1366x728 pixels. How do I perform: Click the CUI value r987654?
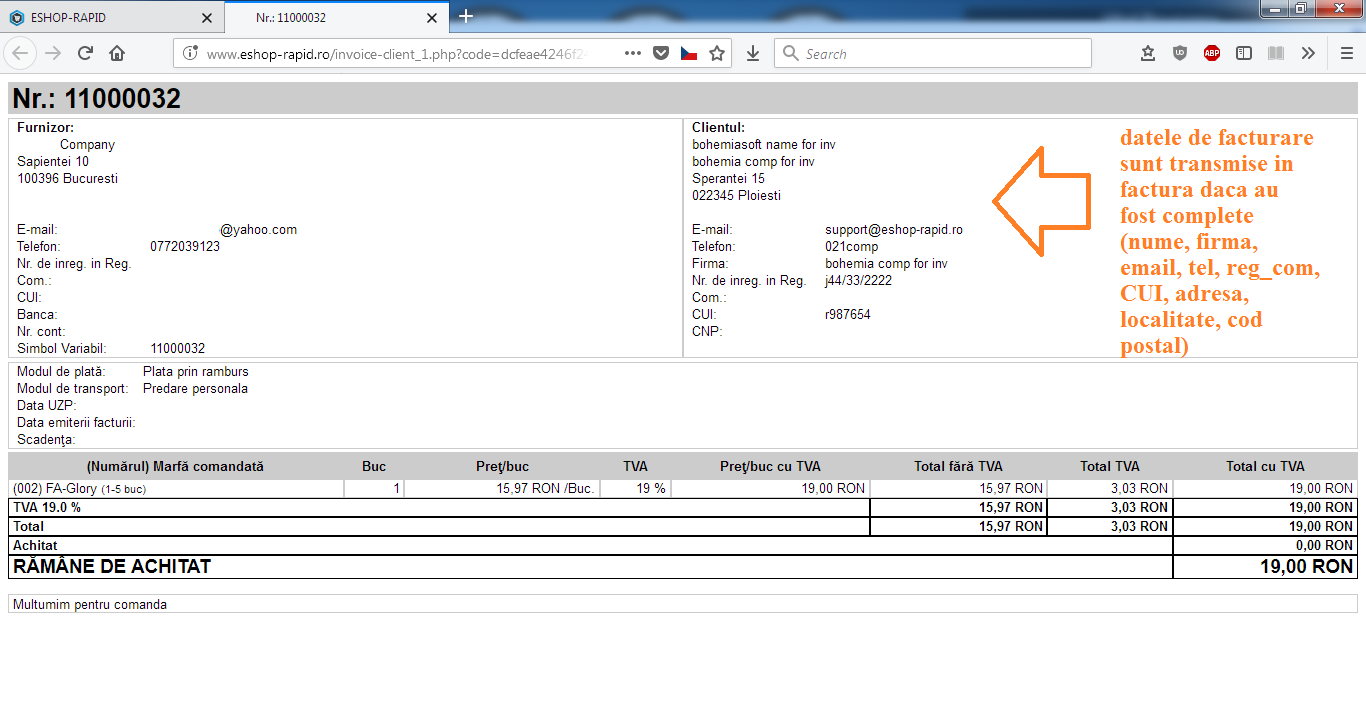coord(847,314)
